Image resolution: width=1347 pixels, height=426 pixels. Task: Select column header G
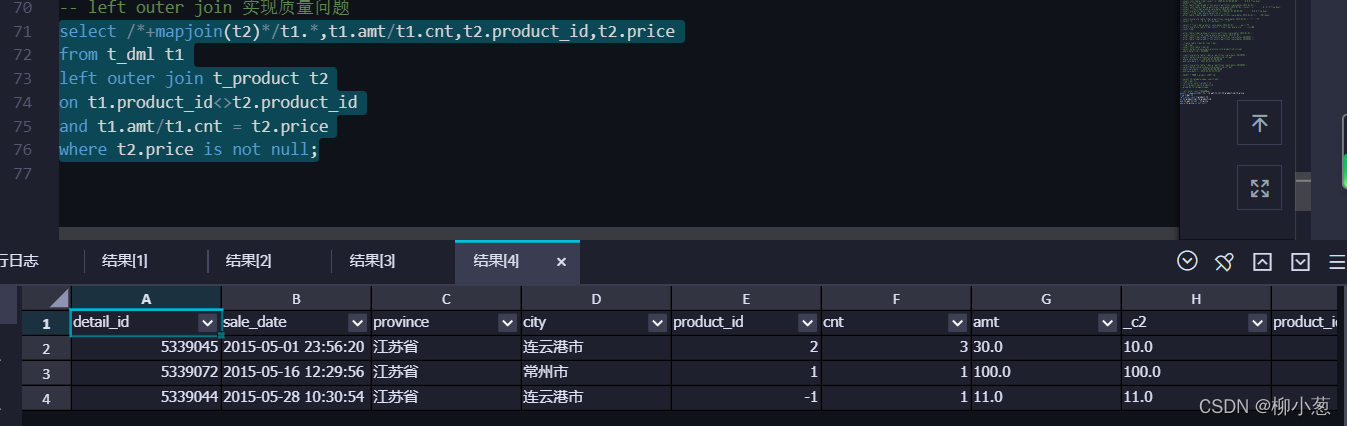click(1046, 298)
